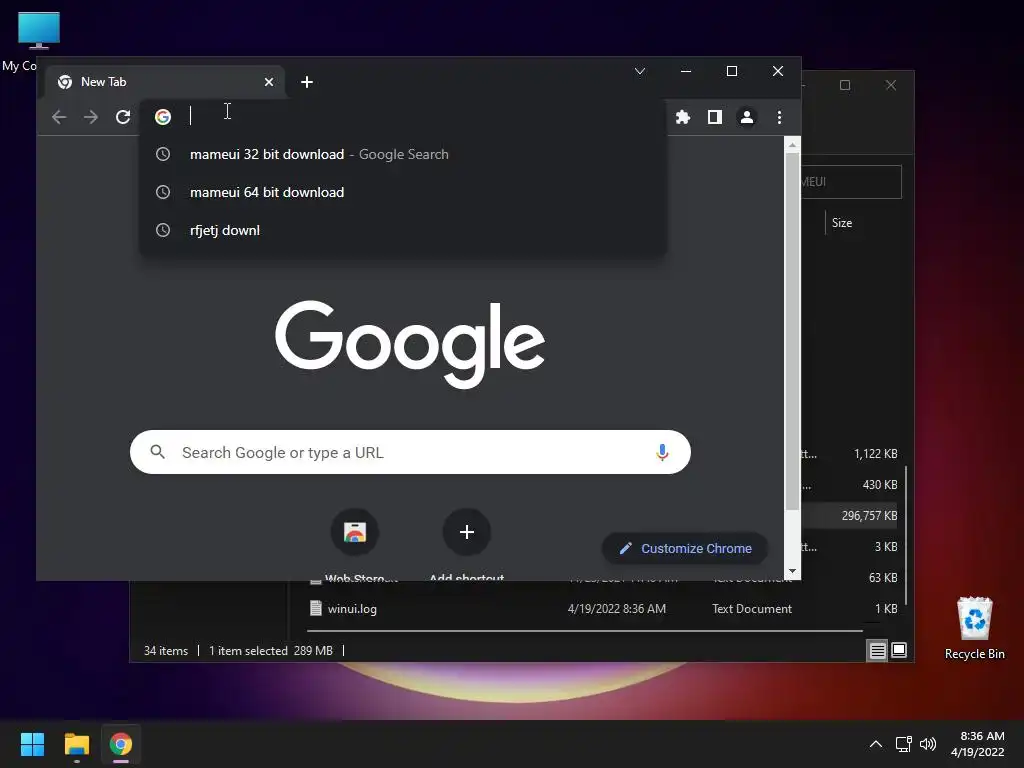The height and width of the screenshot is (768, 1024).
Task: Click the Chrome forward arrow
Action: [91, 117]
